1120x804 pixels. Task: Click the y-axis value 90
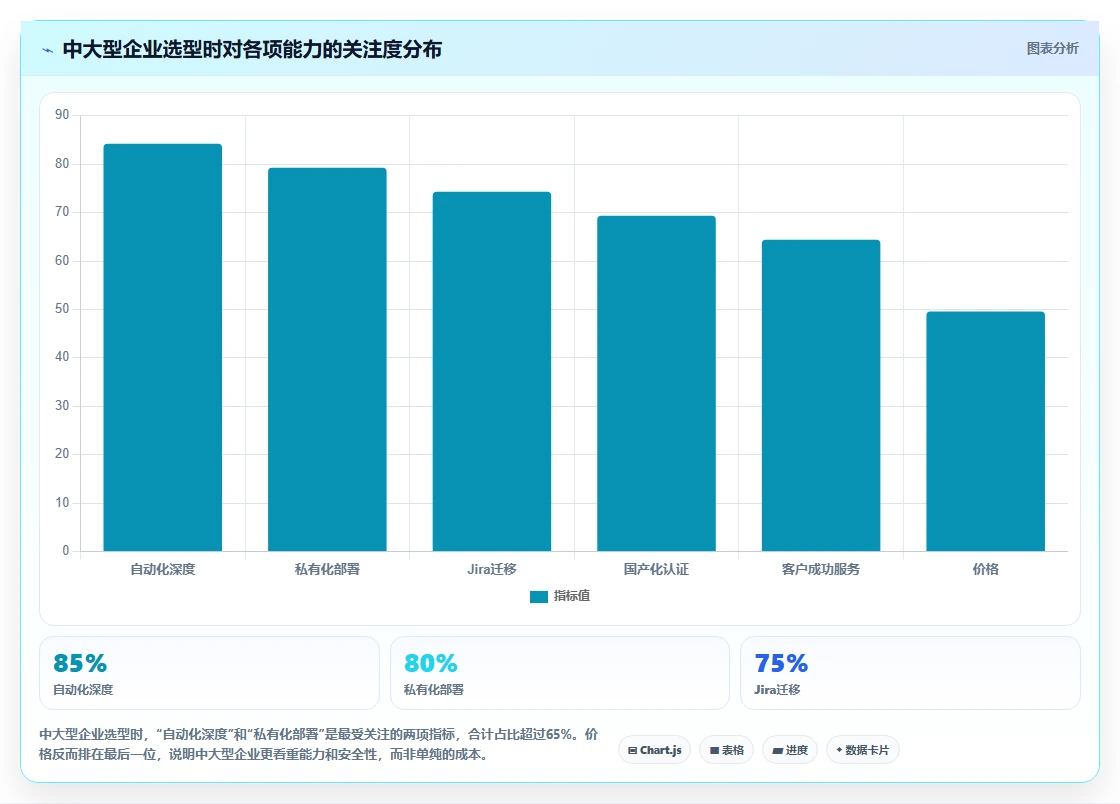(x=62, y=115)
